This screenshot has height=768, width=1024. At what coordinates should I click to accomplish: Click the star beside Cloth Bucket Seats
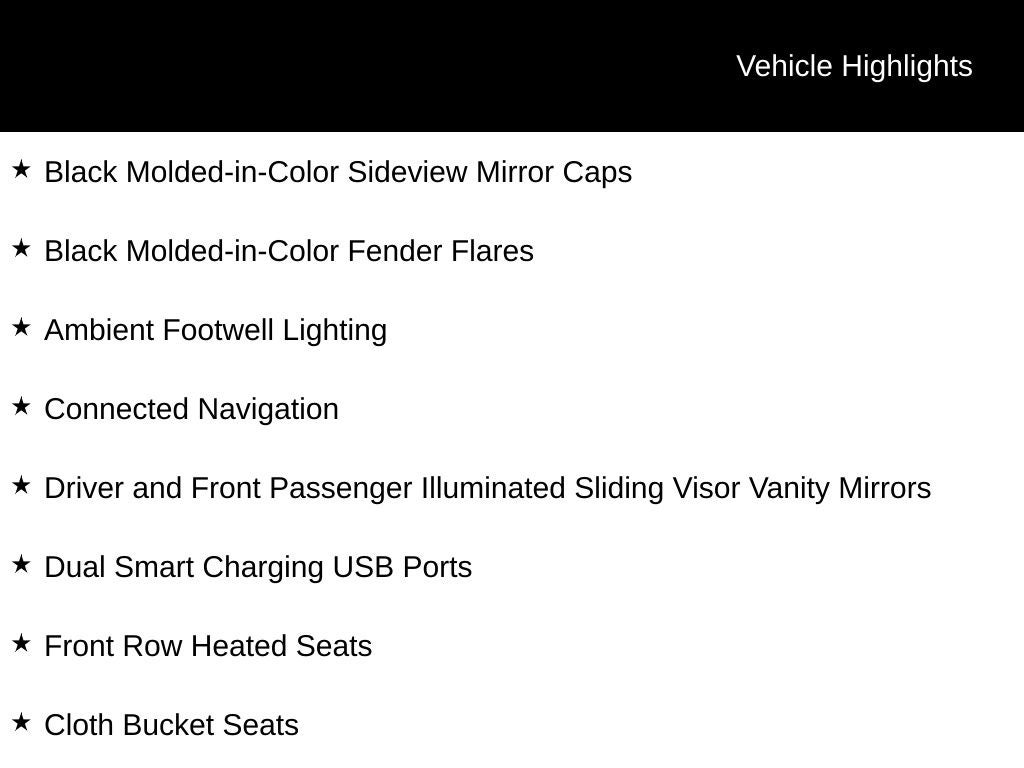tap(21, 723)
